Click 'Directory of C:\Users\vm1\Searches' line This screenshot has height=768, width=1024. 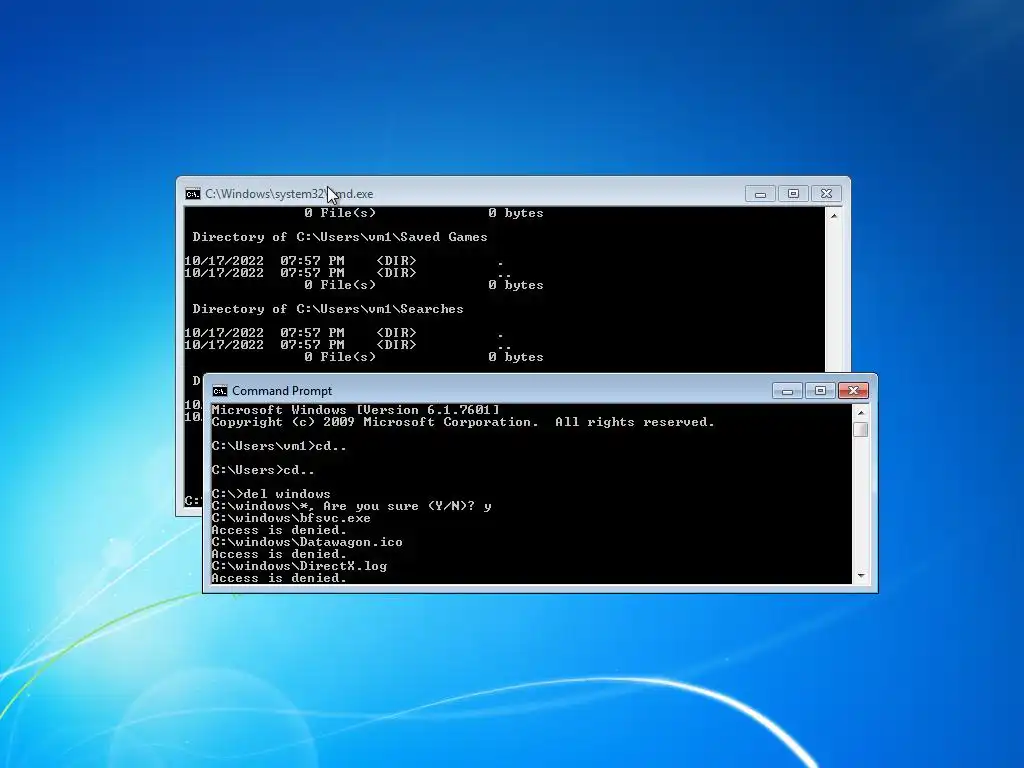[x=328, y=309]
